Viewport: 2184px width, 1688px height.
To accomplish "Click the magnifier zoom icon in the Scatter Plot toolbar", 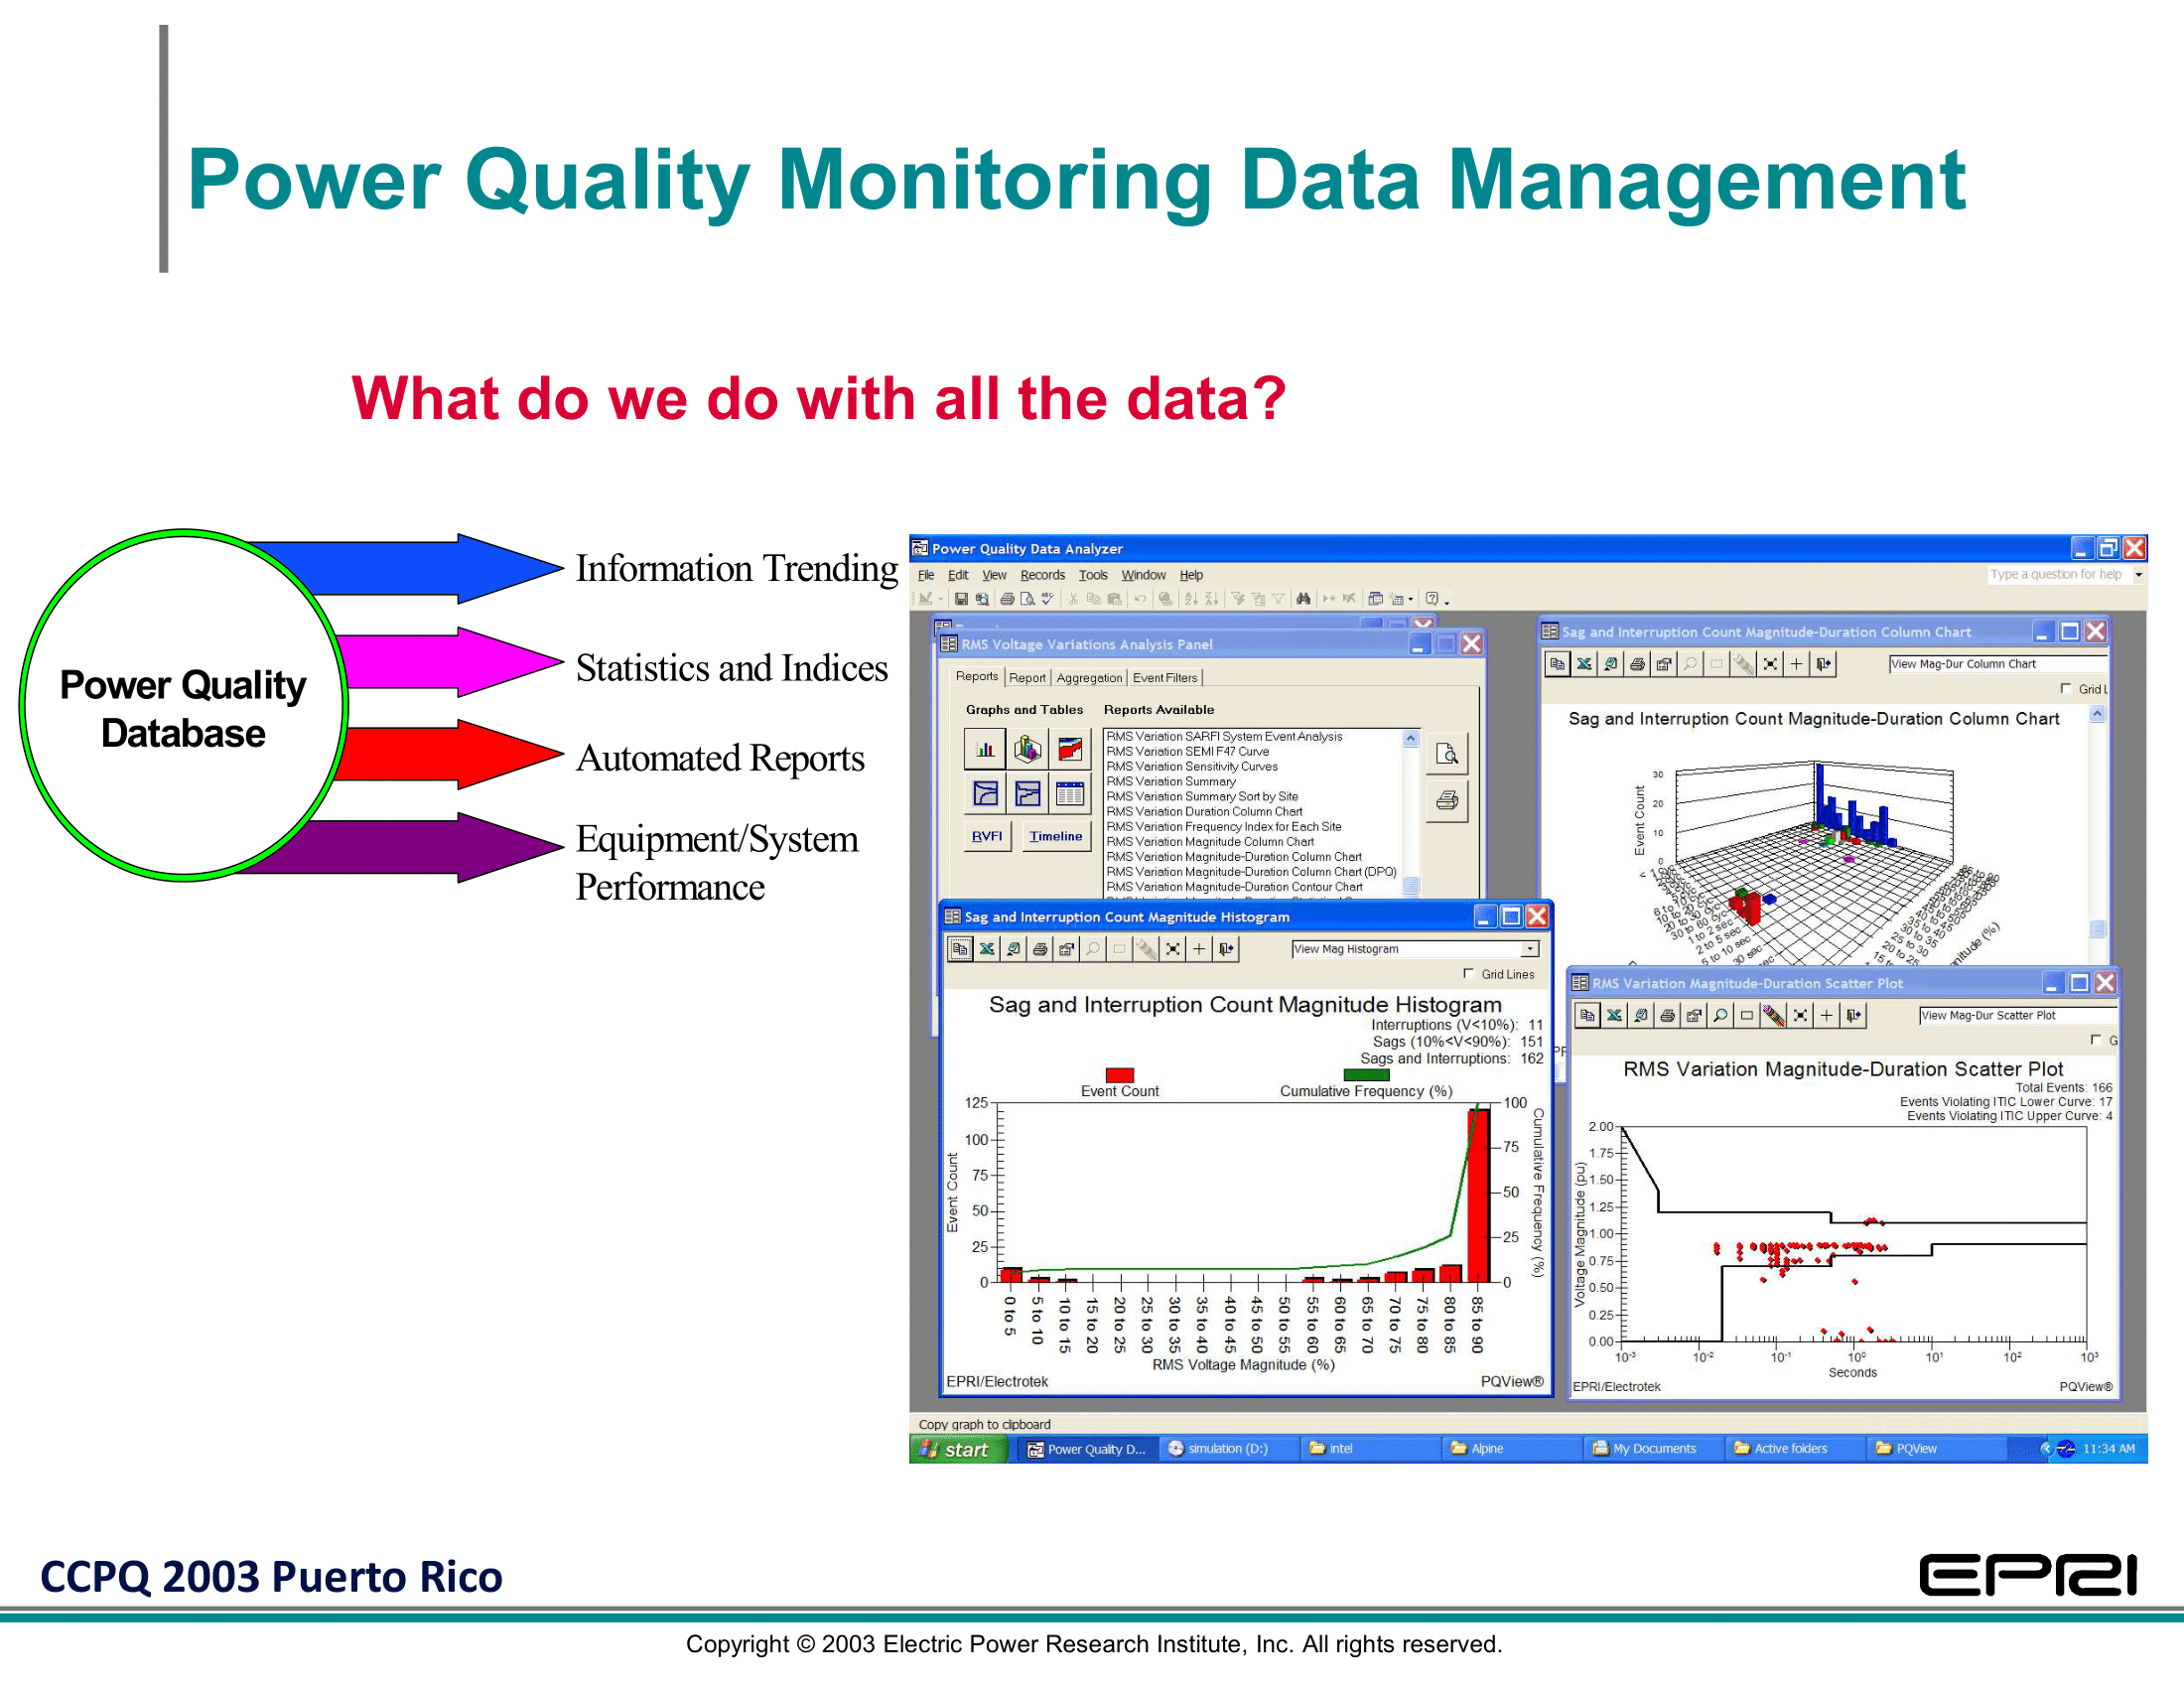I will point(1720,1016).
